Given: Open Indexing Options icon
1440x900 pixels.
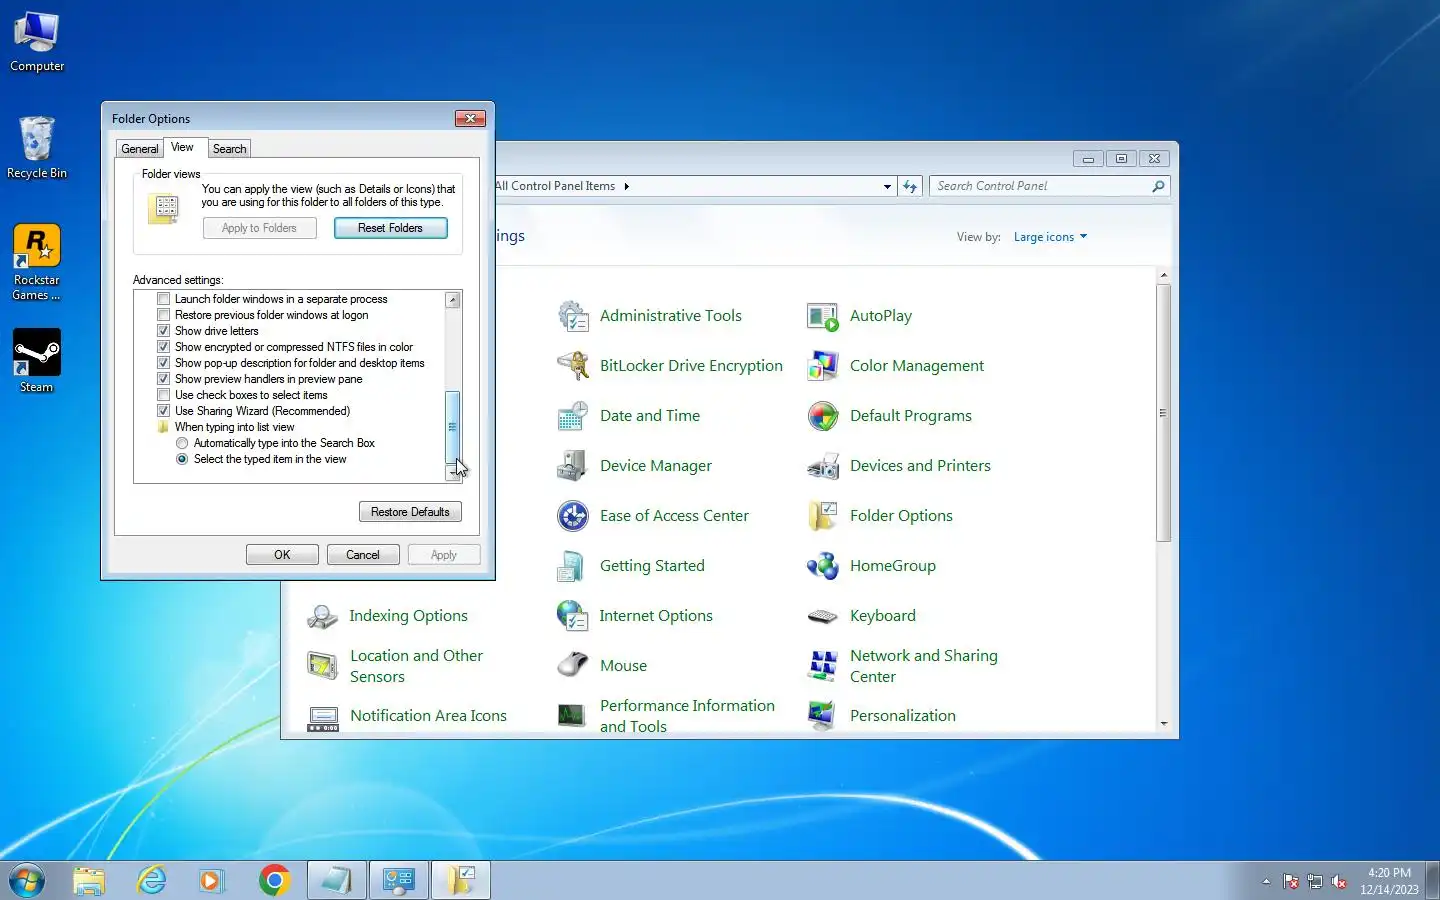Looking at the screenshot, I should 323,616.
